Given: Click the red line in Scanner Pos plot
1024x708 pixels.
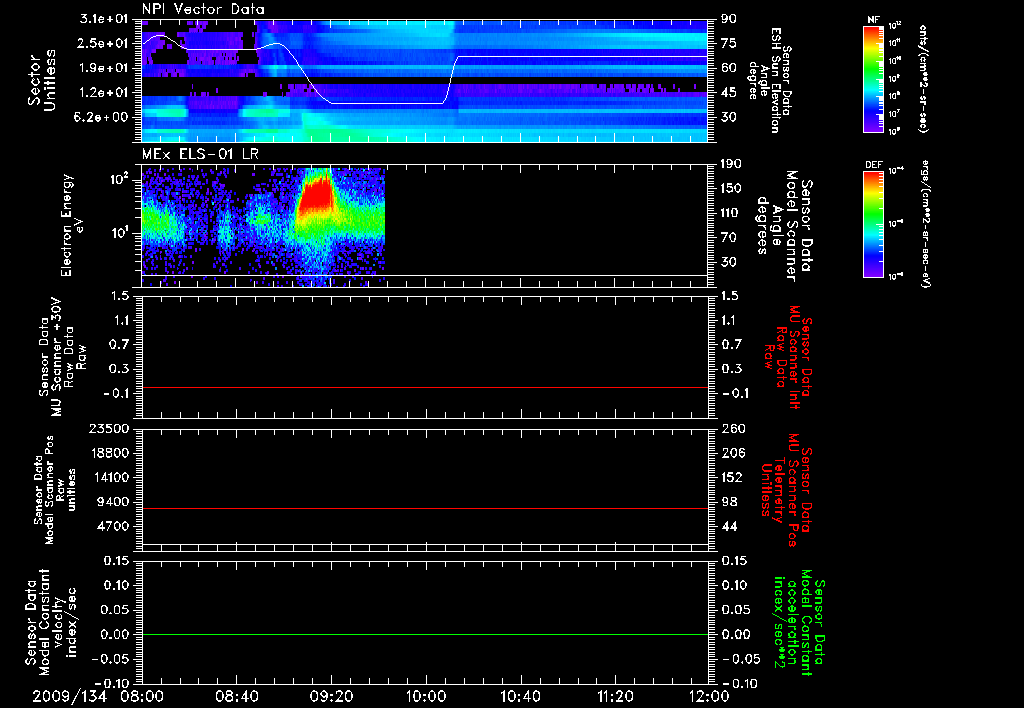Looking at the screenshot, I should click(x=425, y=508).
